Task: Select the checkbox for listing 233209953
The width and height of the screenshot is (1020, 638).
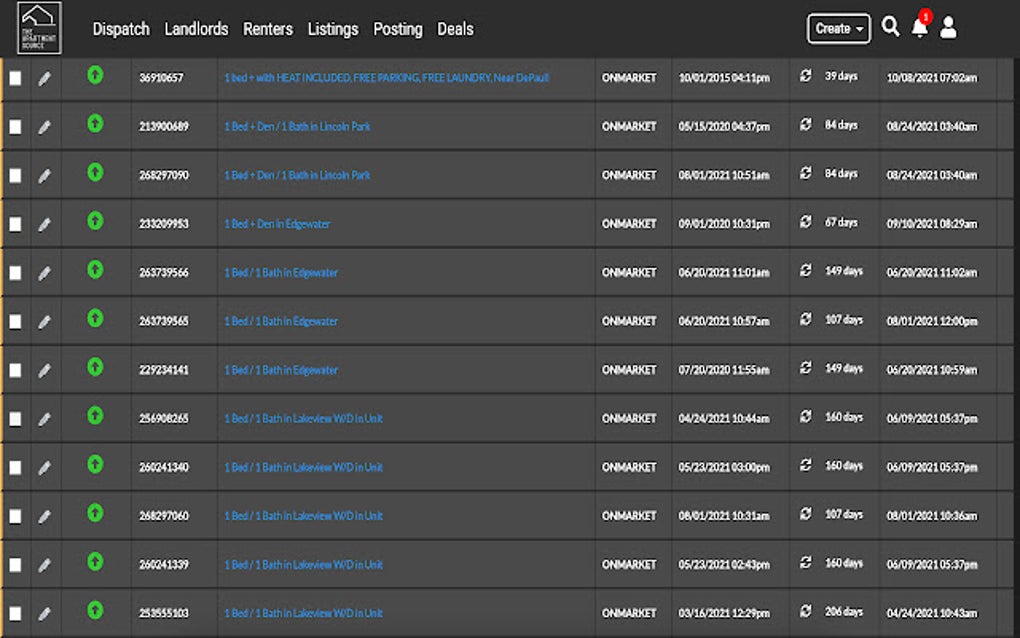Action: click(x=15, y=223)
